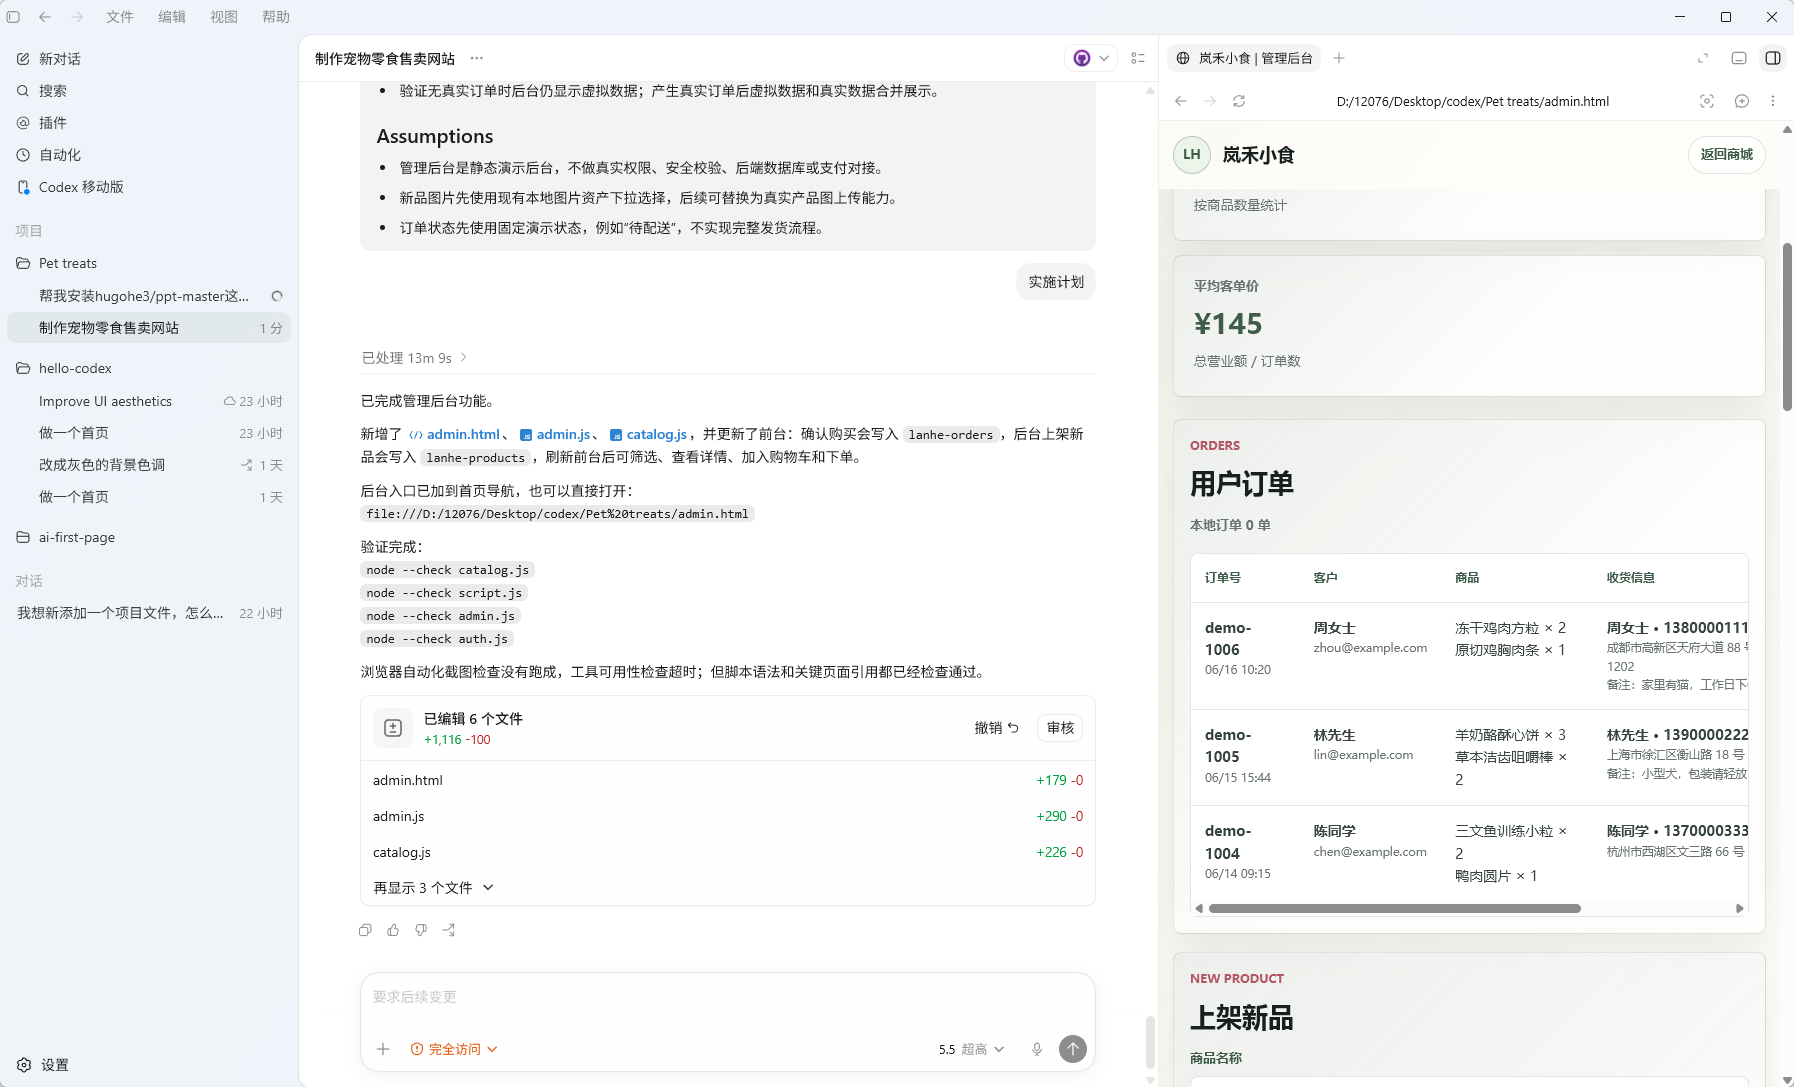The image size is (1794, 1087).
Task: Open the admin.html file link
Action: [455, 434]
